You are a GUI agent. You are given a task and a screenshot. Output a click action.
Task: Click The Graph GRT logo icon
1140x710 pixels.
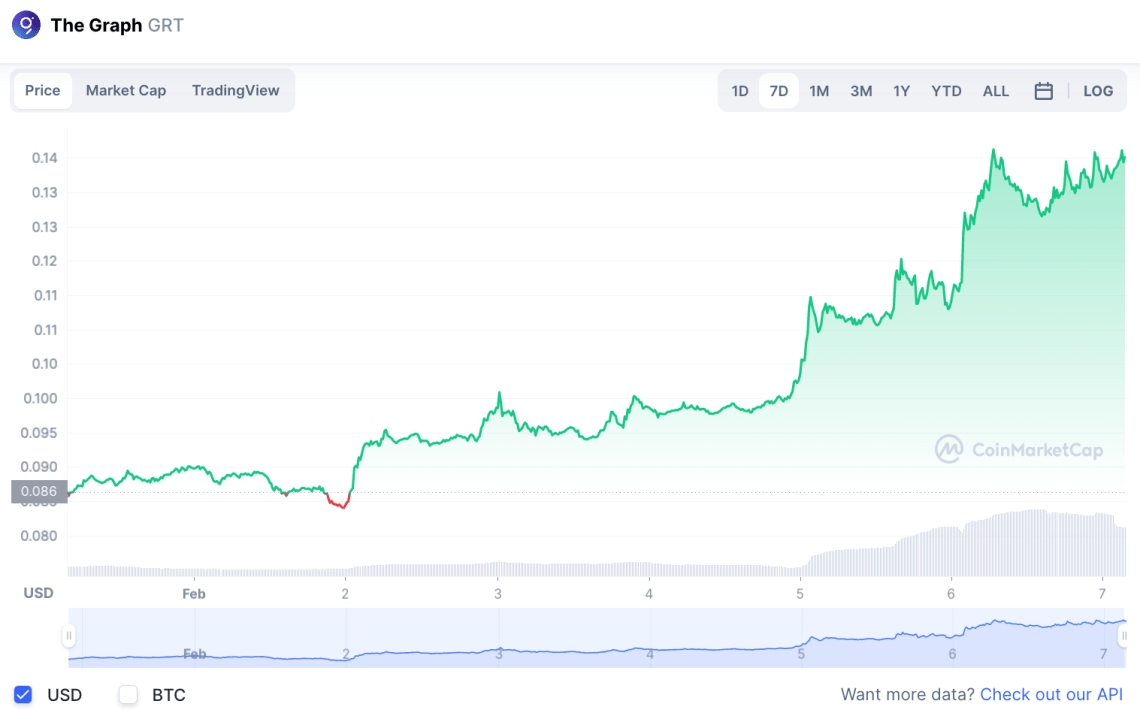click(x=26, y=25)
